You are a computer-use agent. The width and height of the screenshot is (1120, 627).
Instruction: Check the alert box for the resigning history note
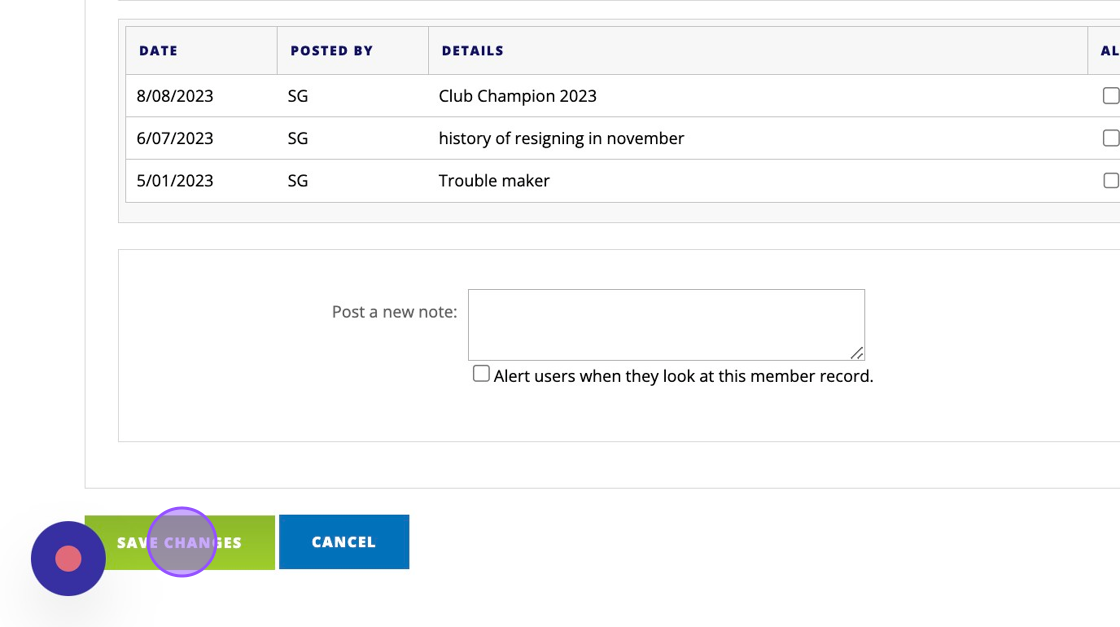click(x=1110, y=138)
